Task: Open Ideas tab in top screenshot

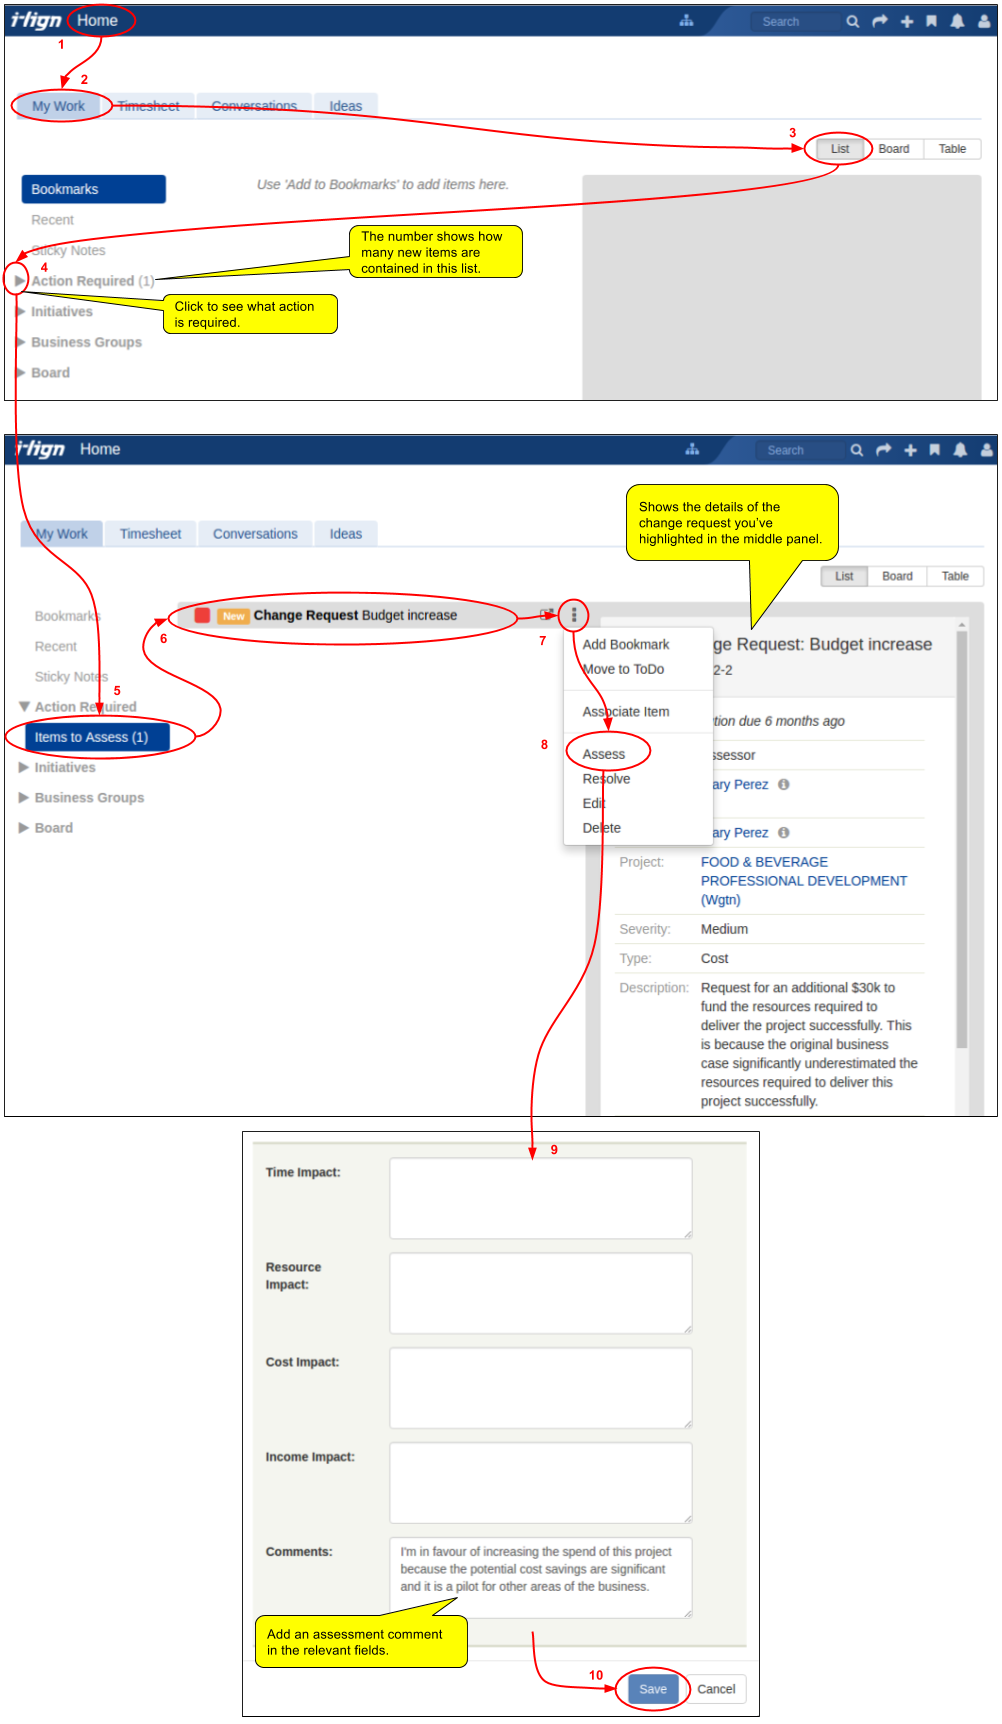Action: click(x=346, y=106)
